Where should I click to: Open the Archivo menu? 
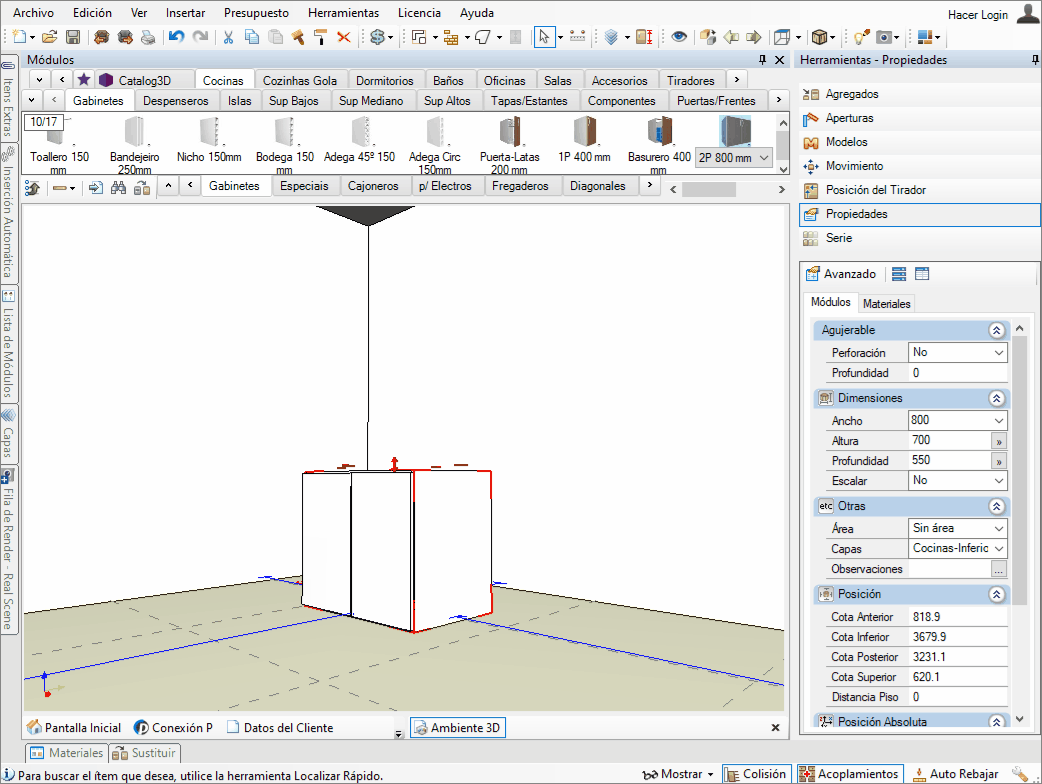33,13
